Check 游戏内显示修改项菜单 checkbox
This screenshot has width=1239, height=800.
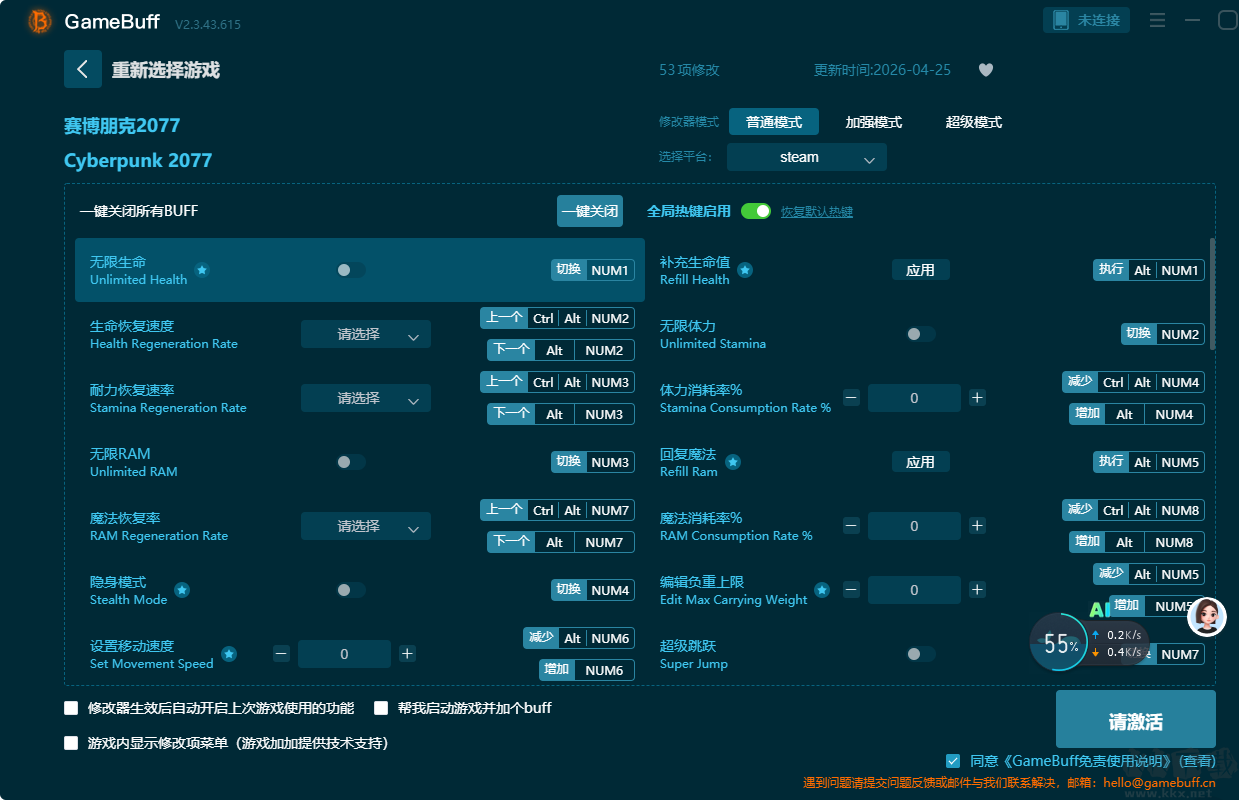71,743
